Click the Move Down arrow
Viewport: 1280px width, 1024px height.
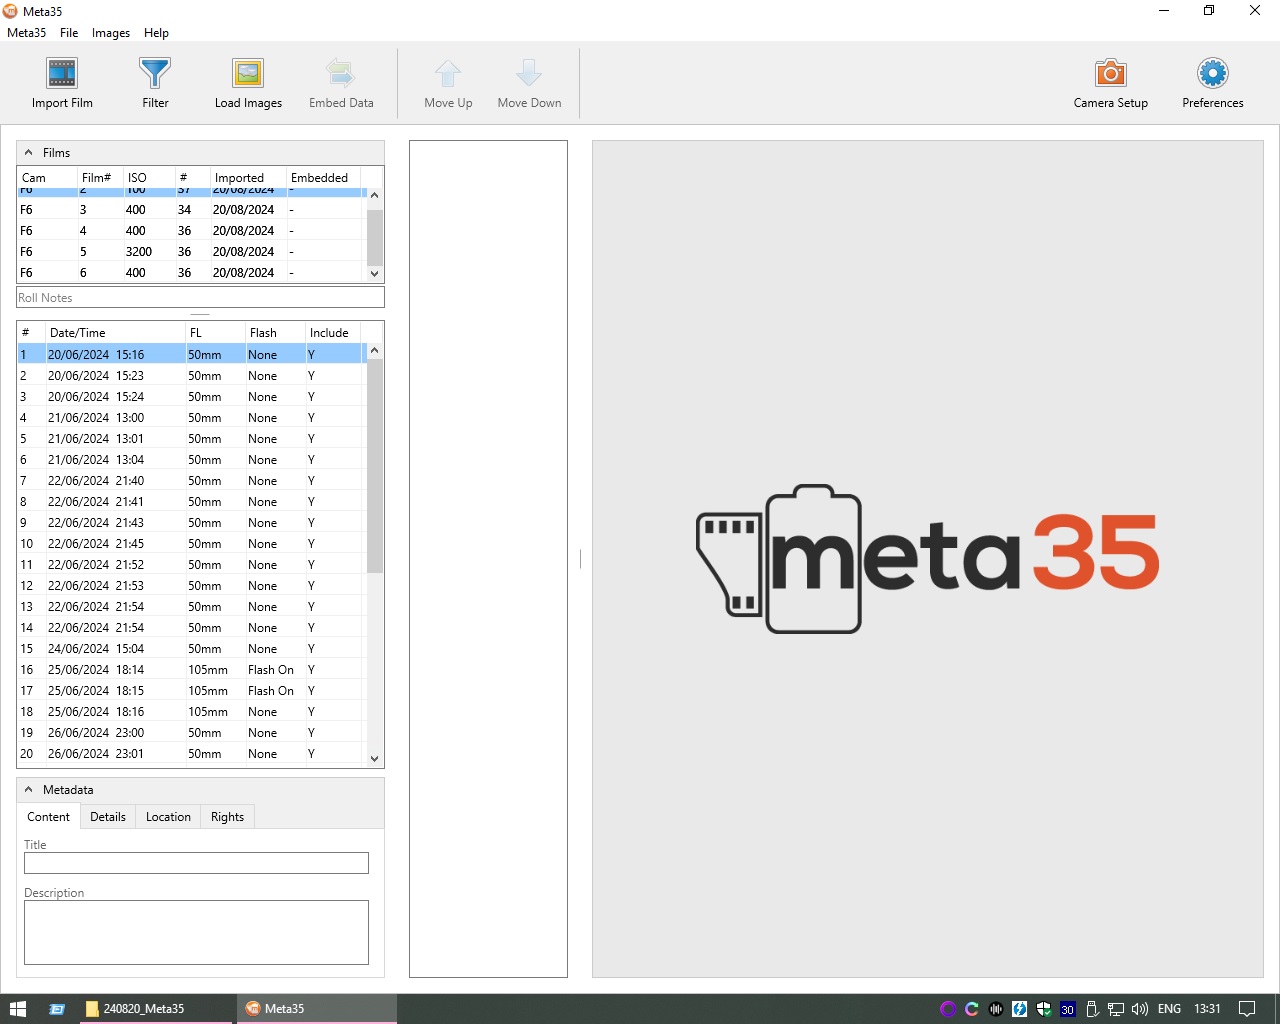point(529,74)
